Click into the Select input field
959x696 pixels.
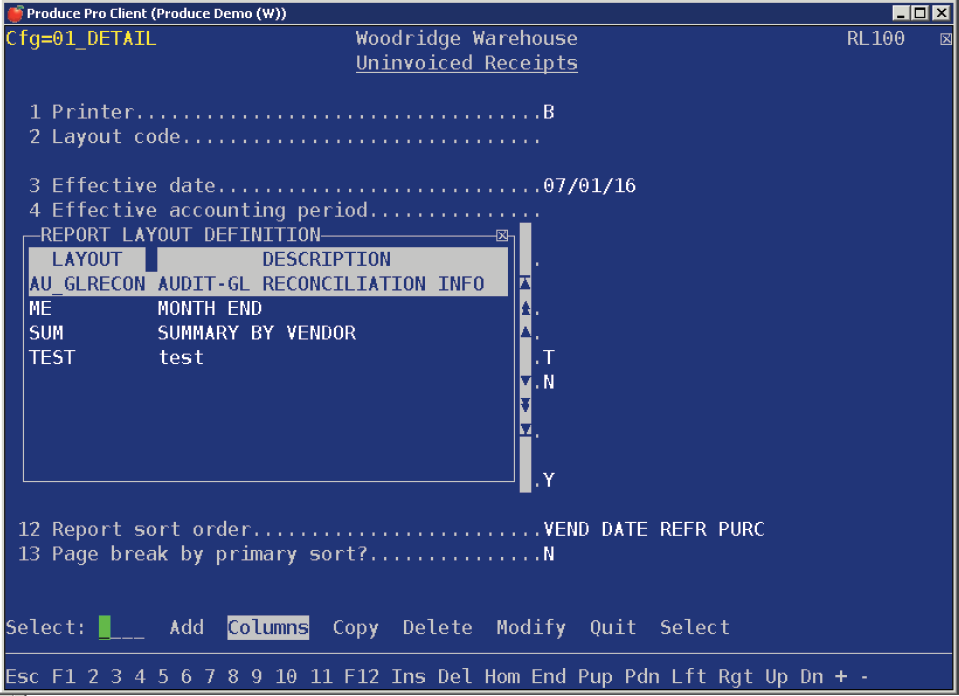point(122,628)
